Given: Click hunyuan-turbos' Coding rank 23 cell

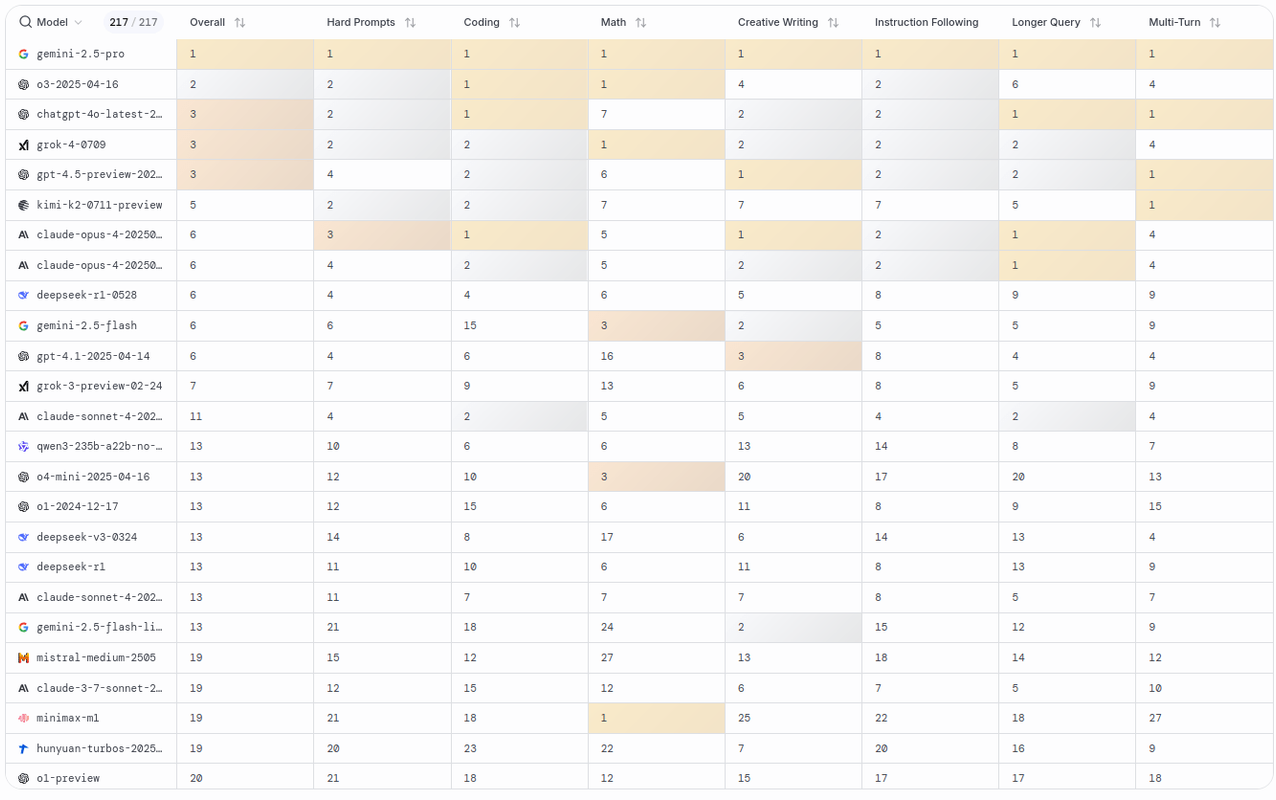Looking at the screenshot, I should (x=519, y=748).
